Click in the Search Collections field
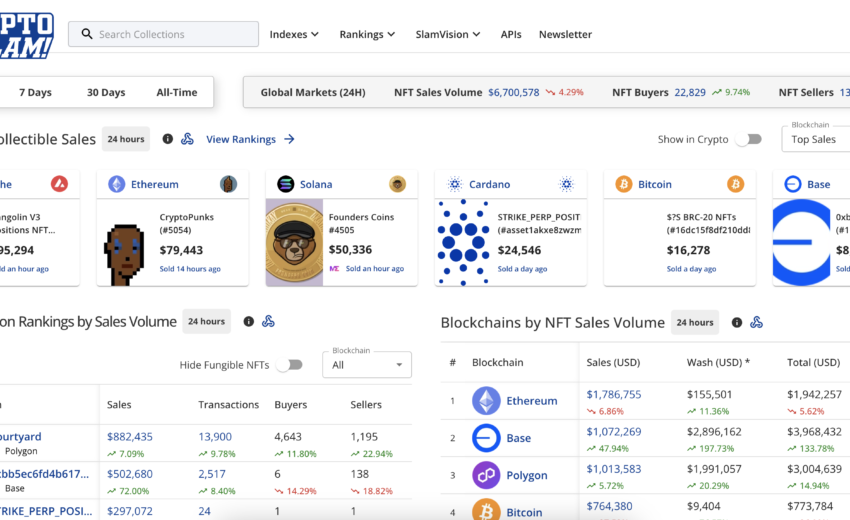Image resolution: width=850 pixels, height=520 pixels. (163, 34)
